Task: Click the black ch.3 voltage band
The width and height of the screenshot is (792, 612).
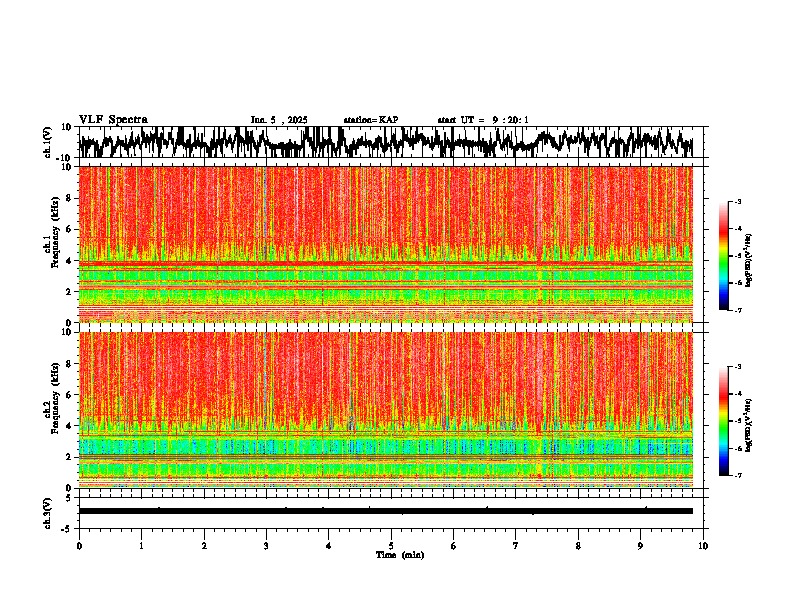Action: (386, 511)
